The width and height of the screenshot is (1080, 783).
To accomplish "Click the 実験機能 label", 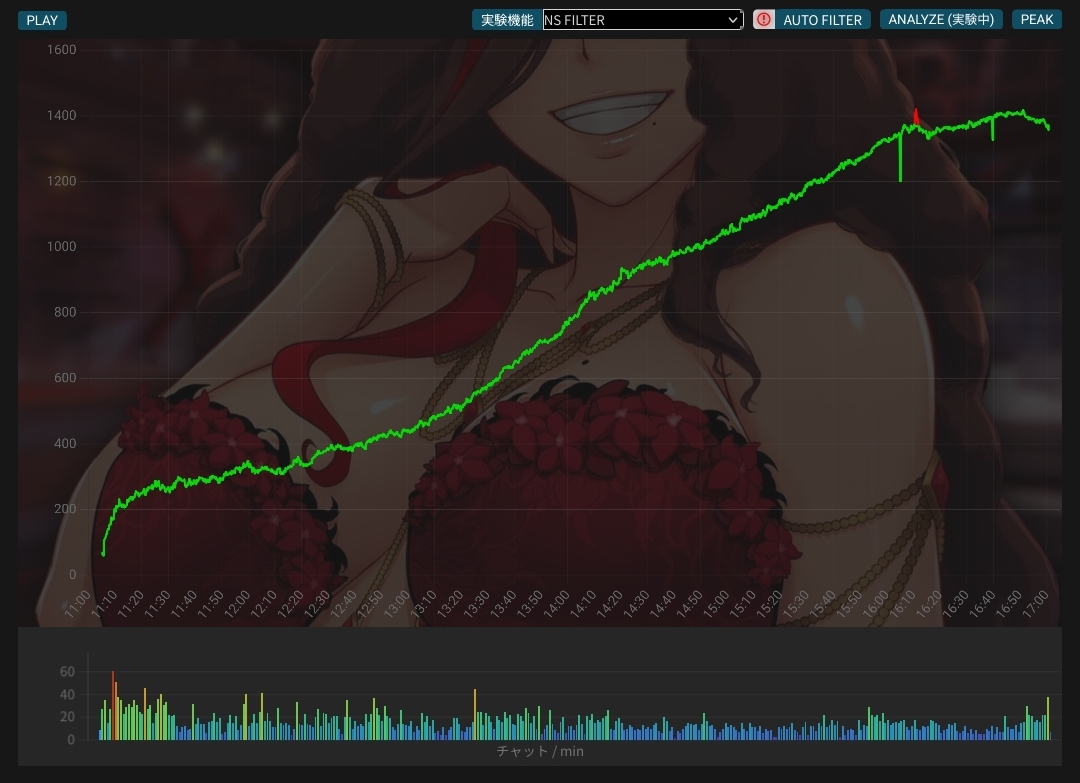I will point(507,20).
